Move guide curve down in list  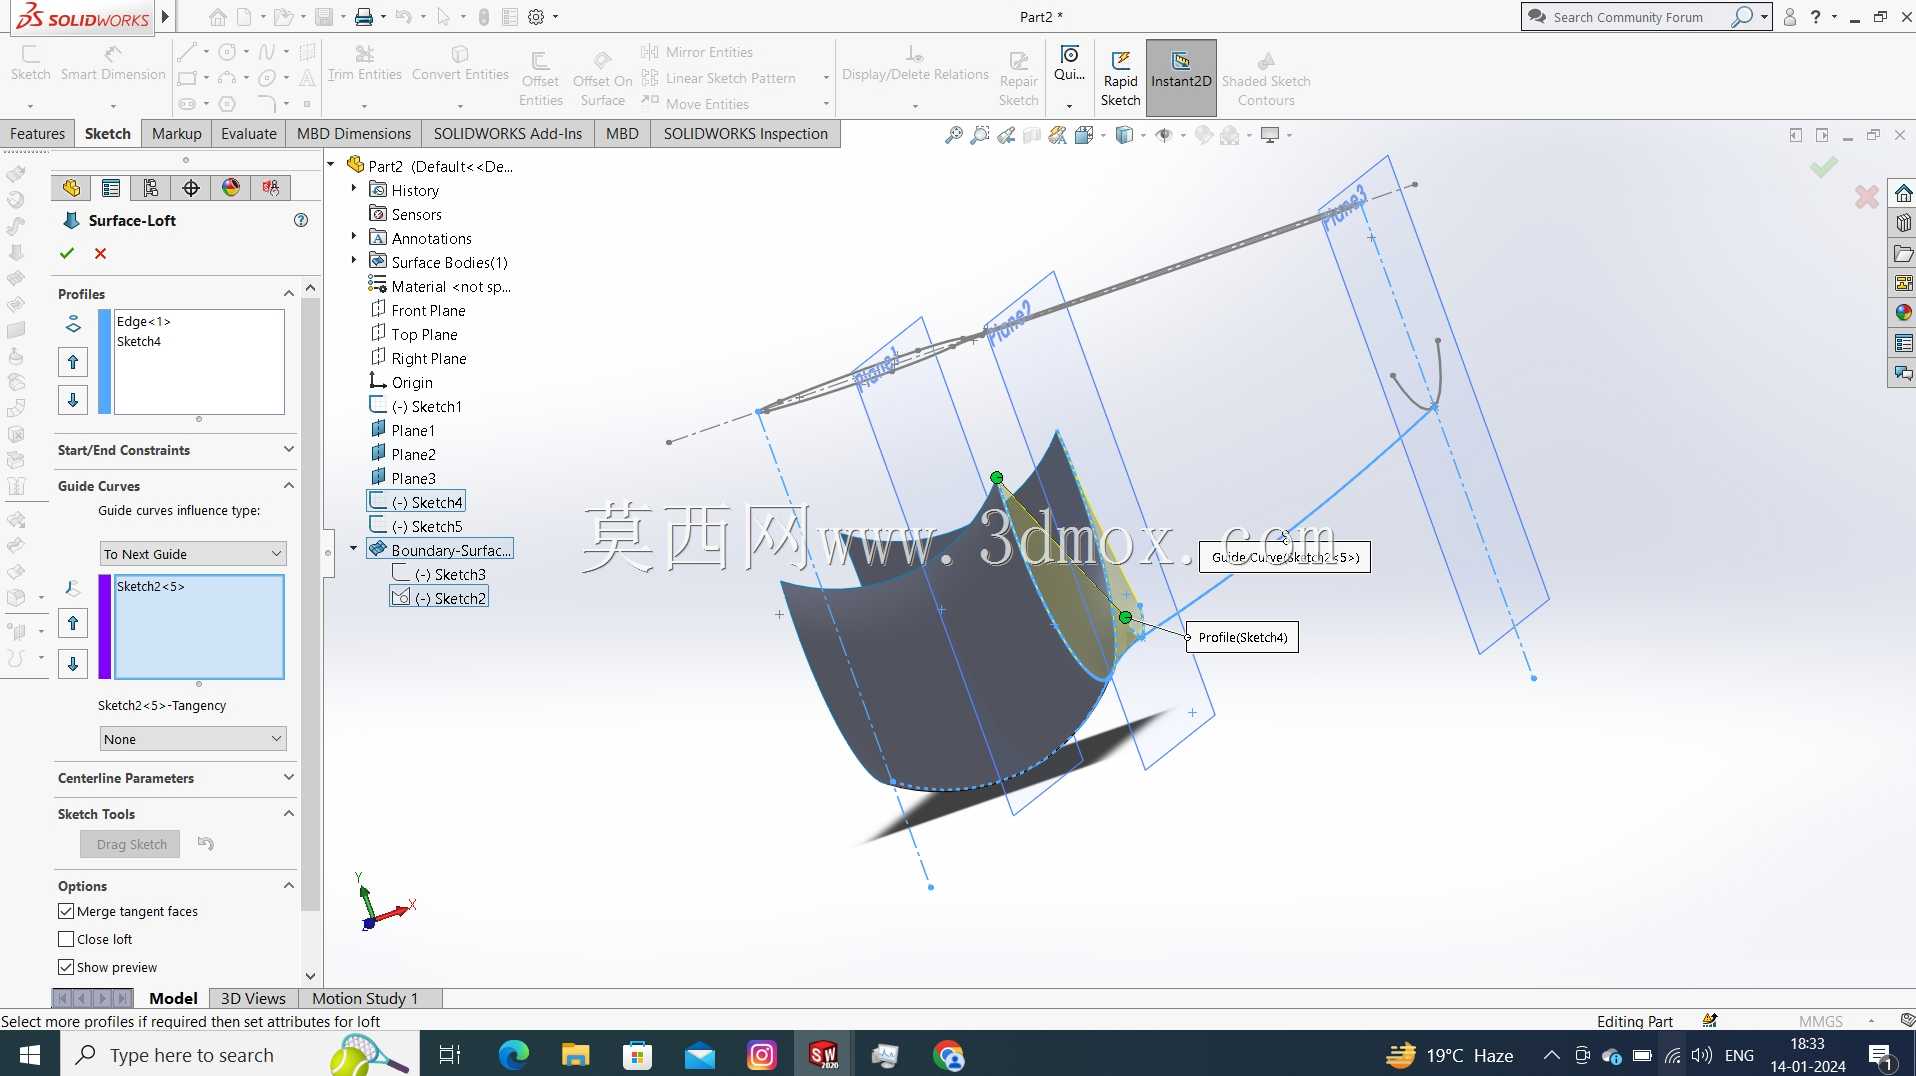pos(73,663)
